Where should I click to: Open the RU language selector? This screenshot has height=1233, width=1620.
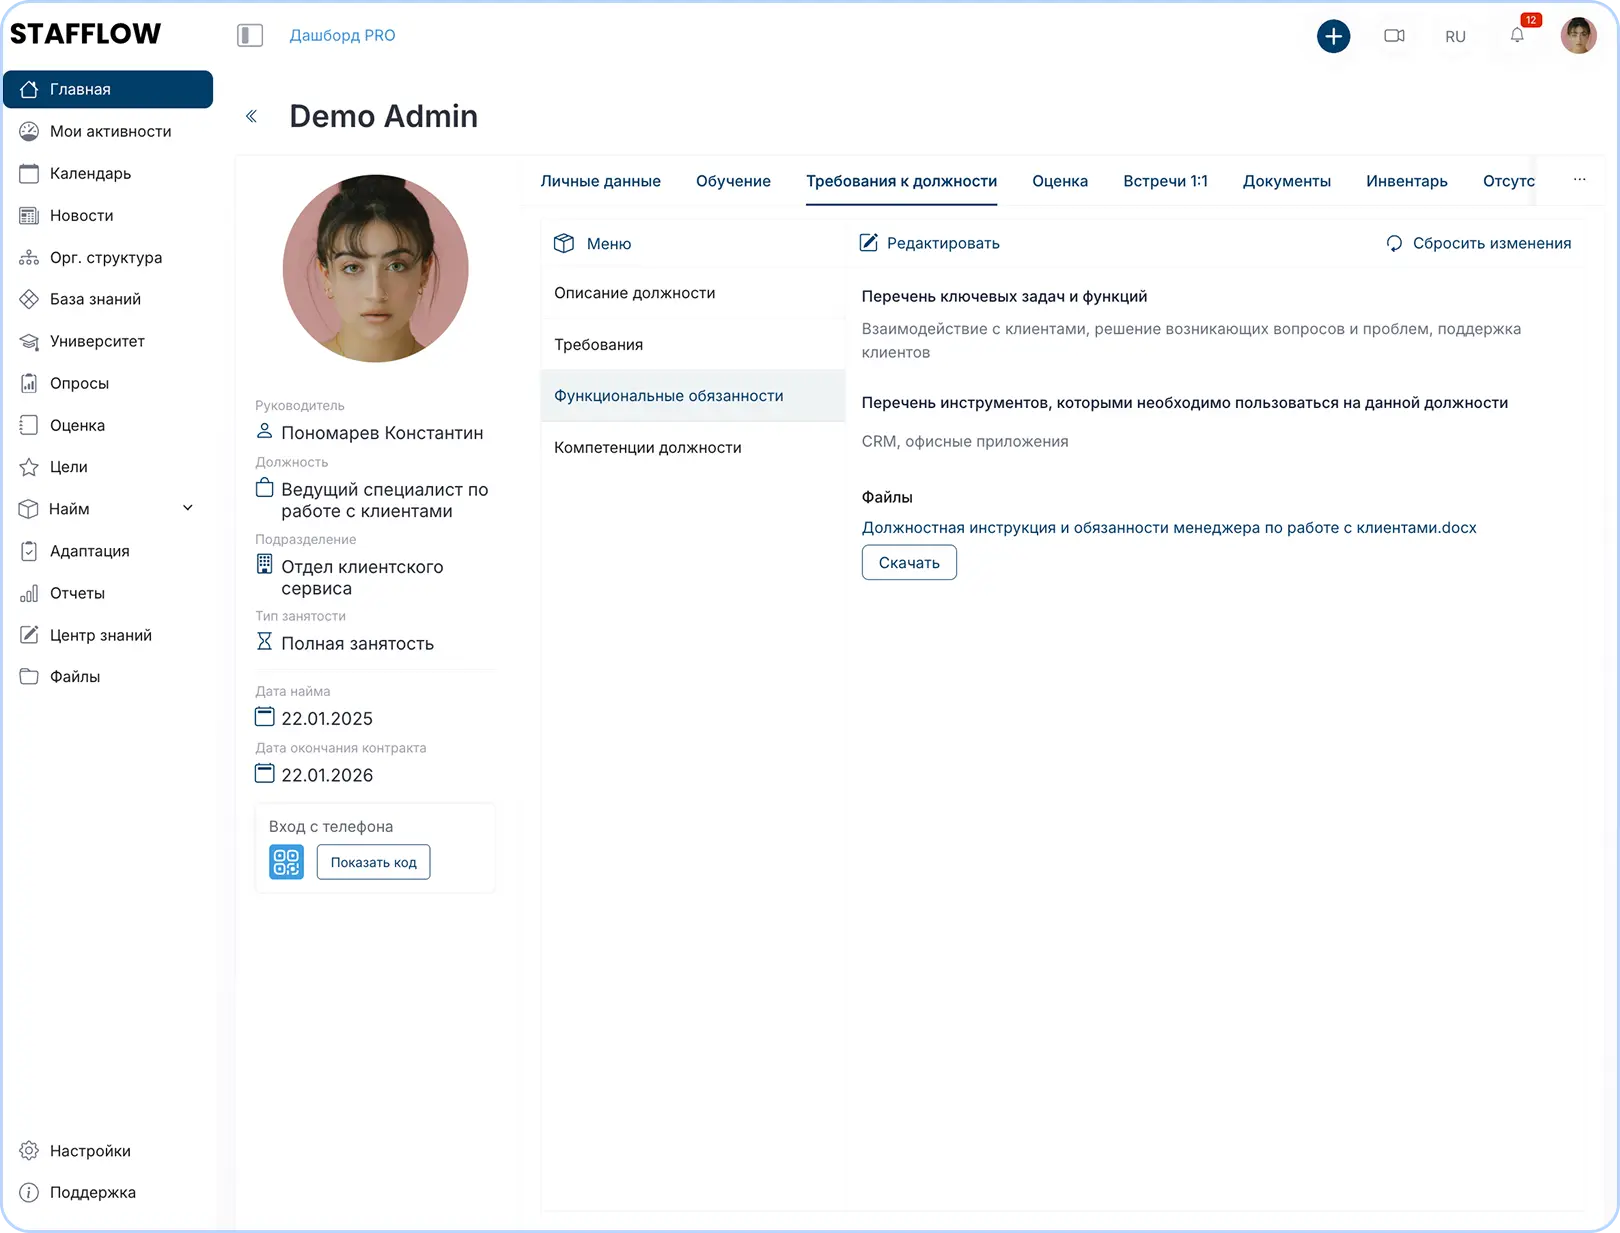pyautogui.click(x=1455, y=36)
